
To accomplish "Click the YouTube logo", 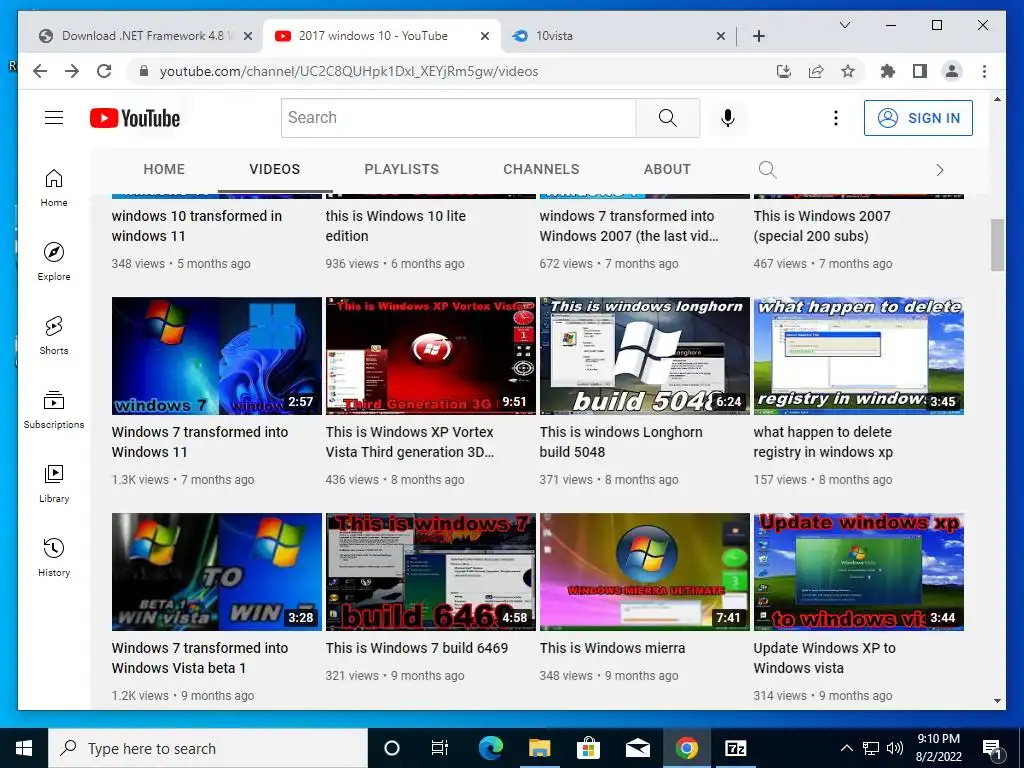I will [x=135, y=118].
